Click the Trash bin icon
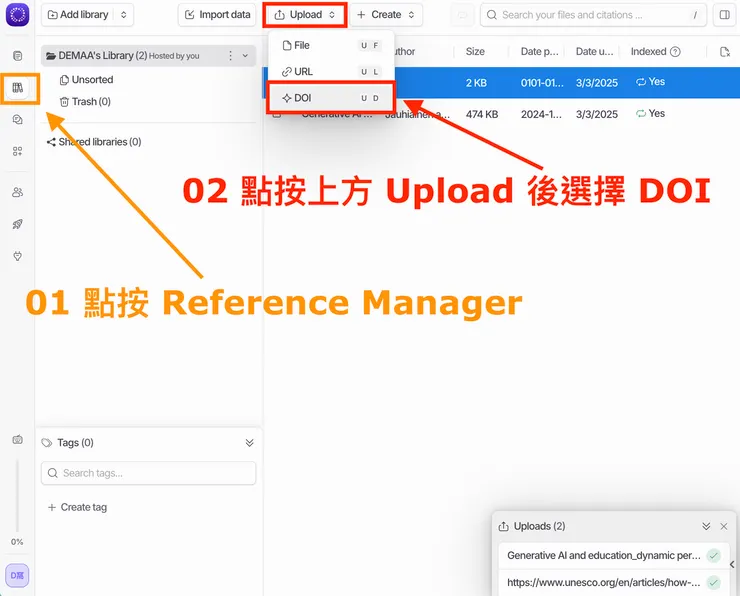The image size is (740, 596). coord(64,101)
